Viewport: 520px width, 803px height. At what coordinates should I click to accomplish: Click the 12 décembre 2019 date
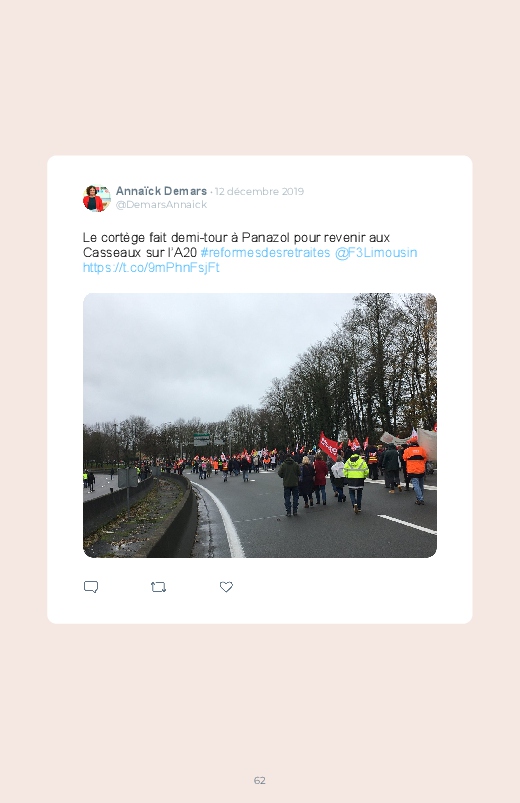pyautogui.click(x=259, y=192)
